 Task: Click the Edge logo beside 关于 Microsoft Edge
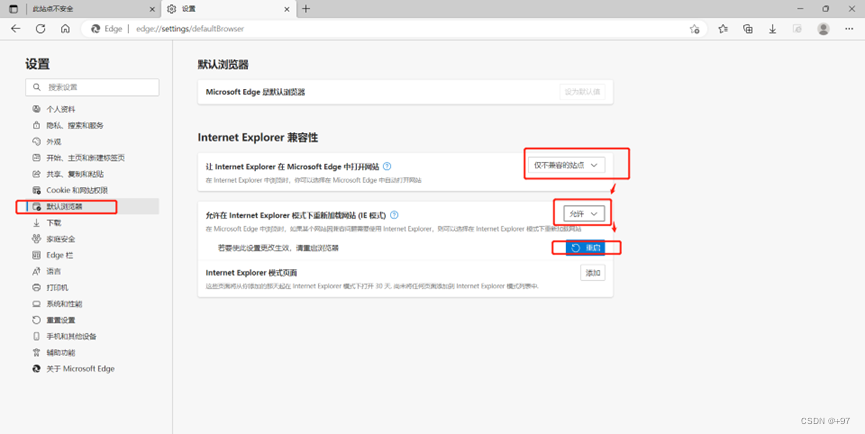[x=36, y=368]
